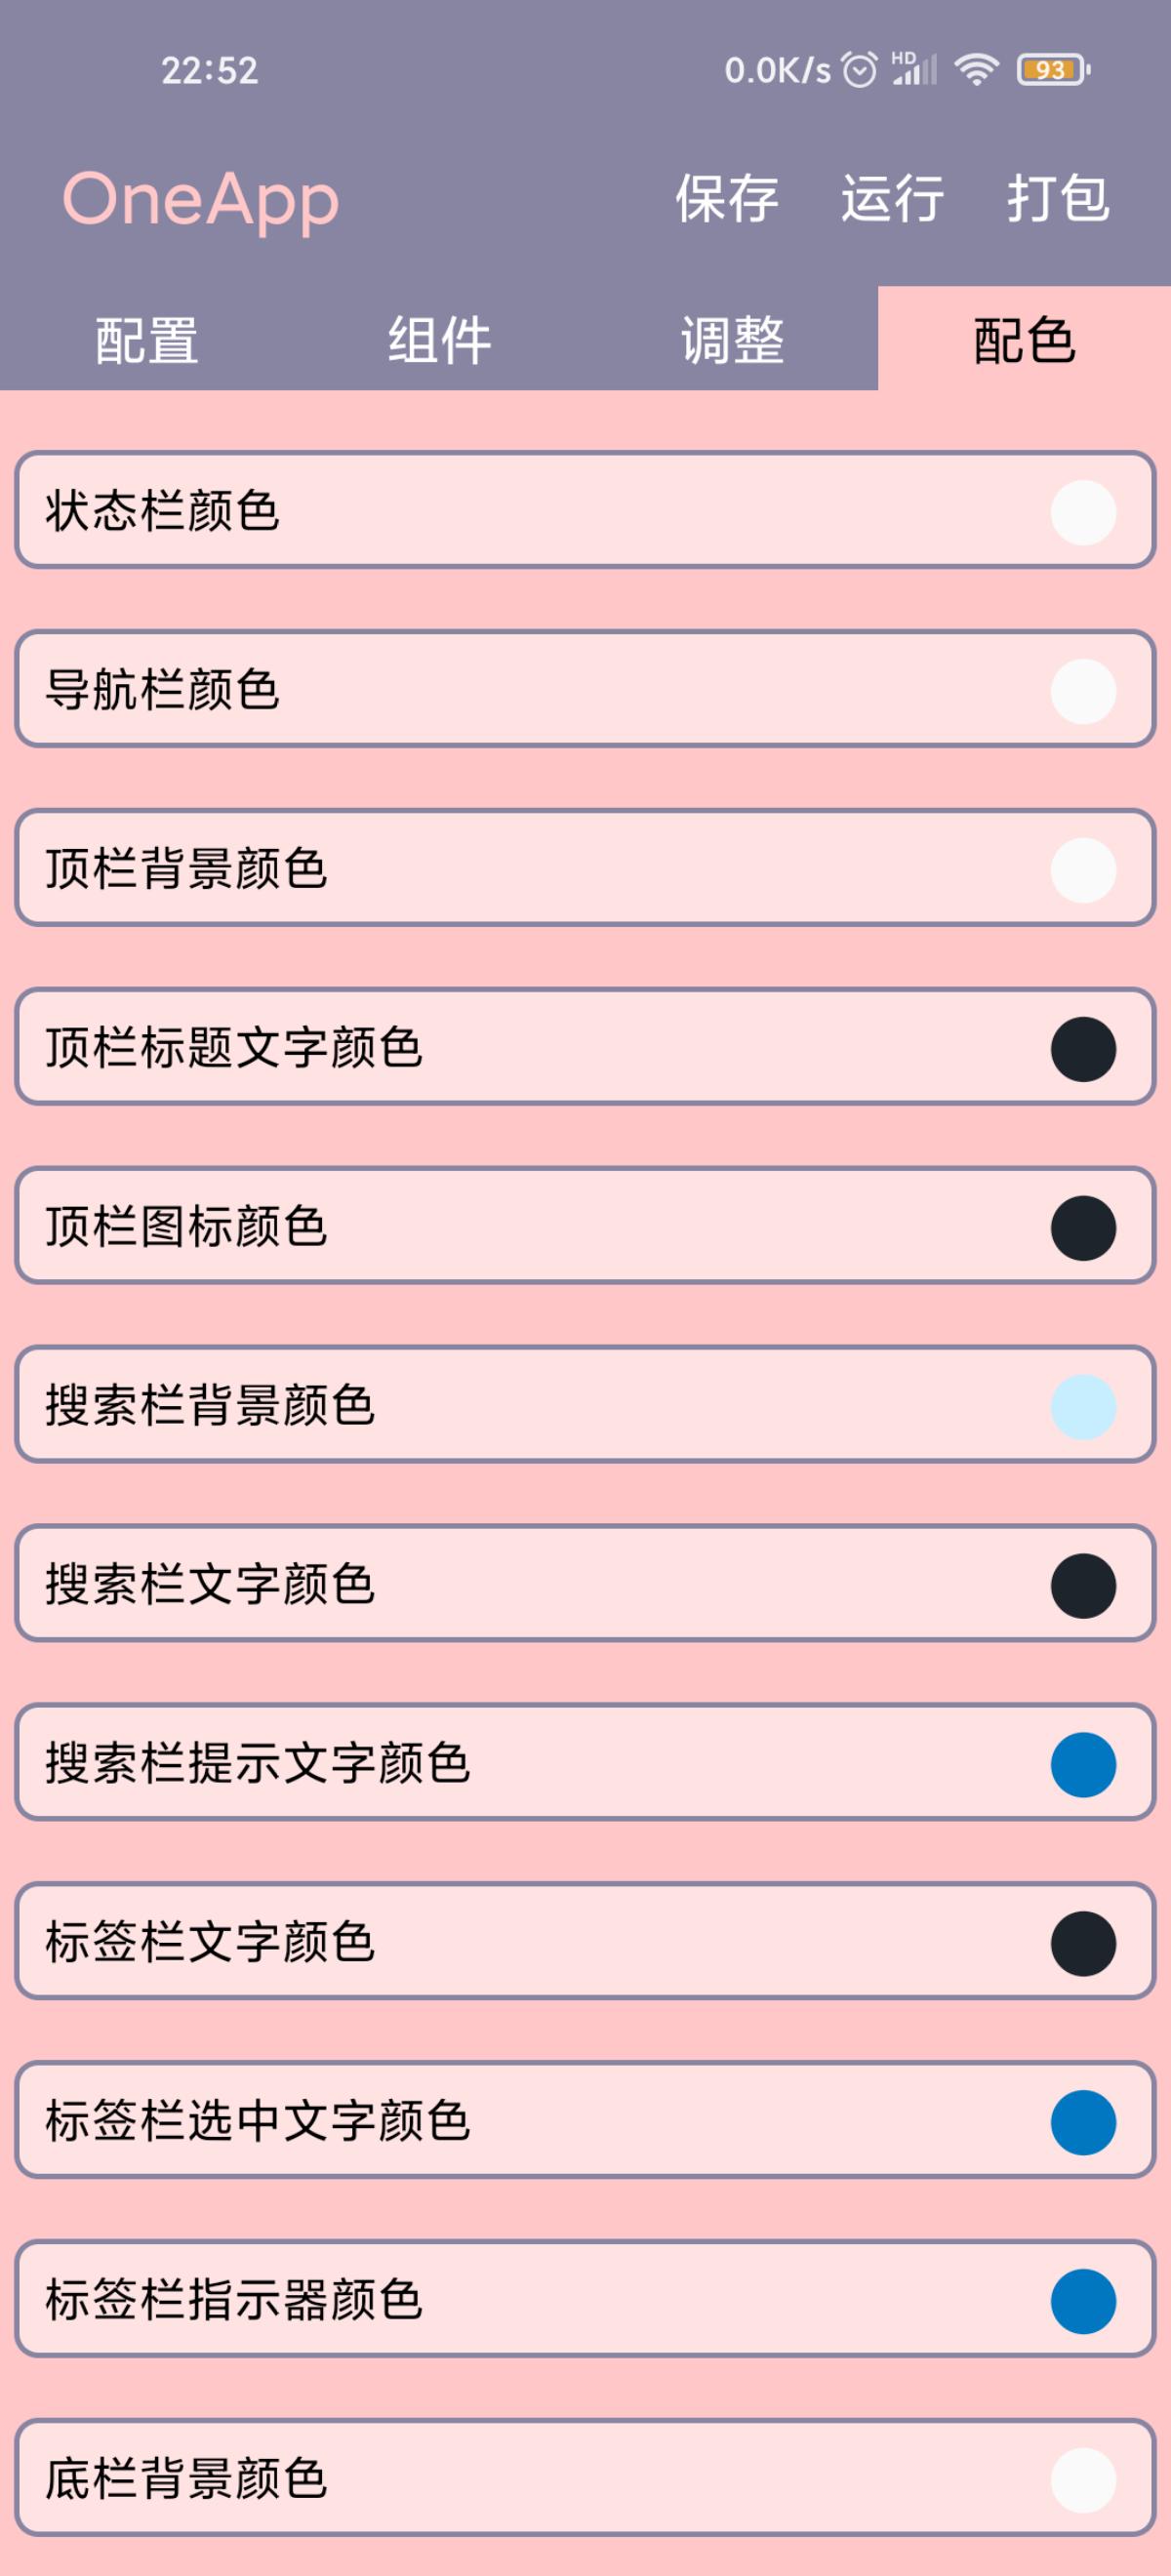This screenshot has width=1171, height=2576.
Task: Tap the 打包 package button
Action: coord(1057,198)
